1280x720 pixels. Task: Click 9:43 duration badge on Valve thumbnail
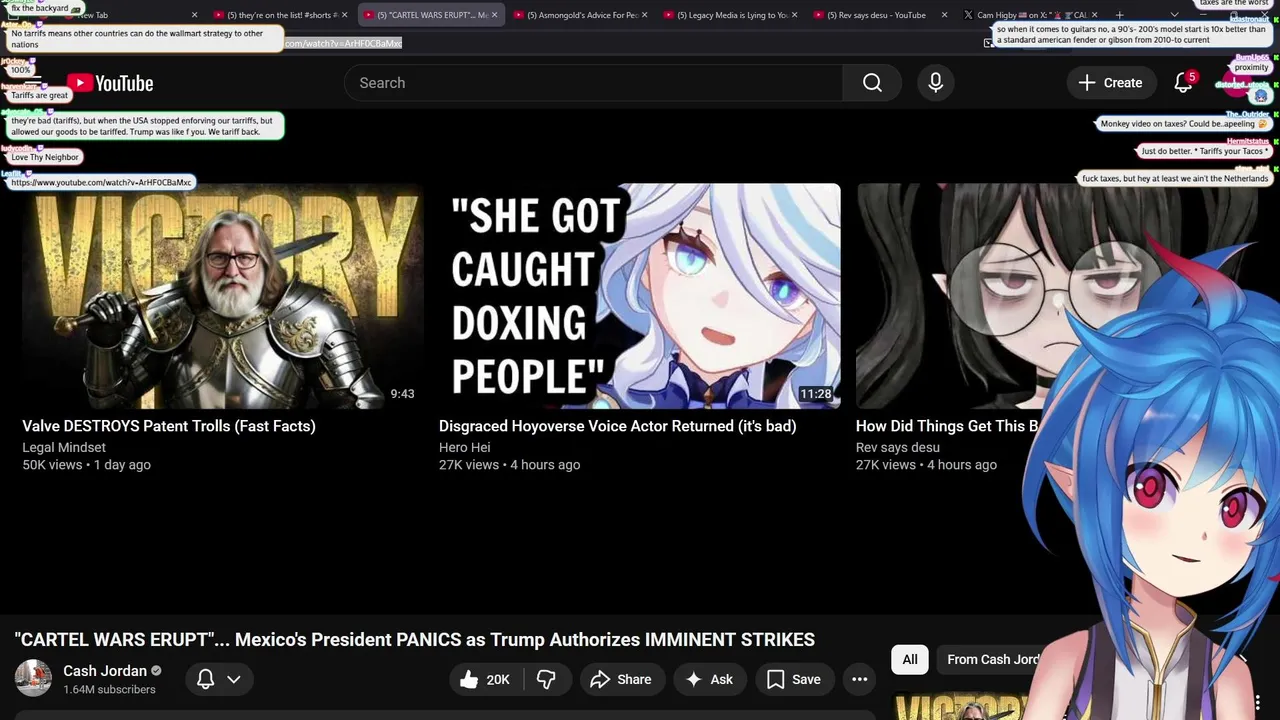point(402,394)
